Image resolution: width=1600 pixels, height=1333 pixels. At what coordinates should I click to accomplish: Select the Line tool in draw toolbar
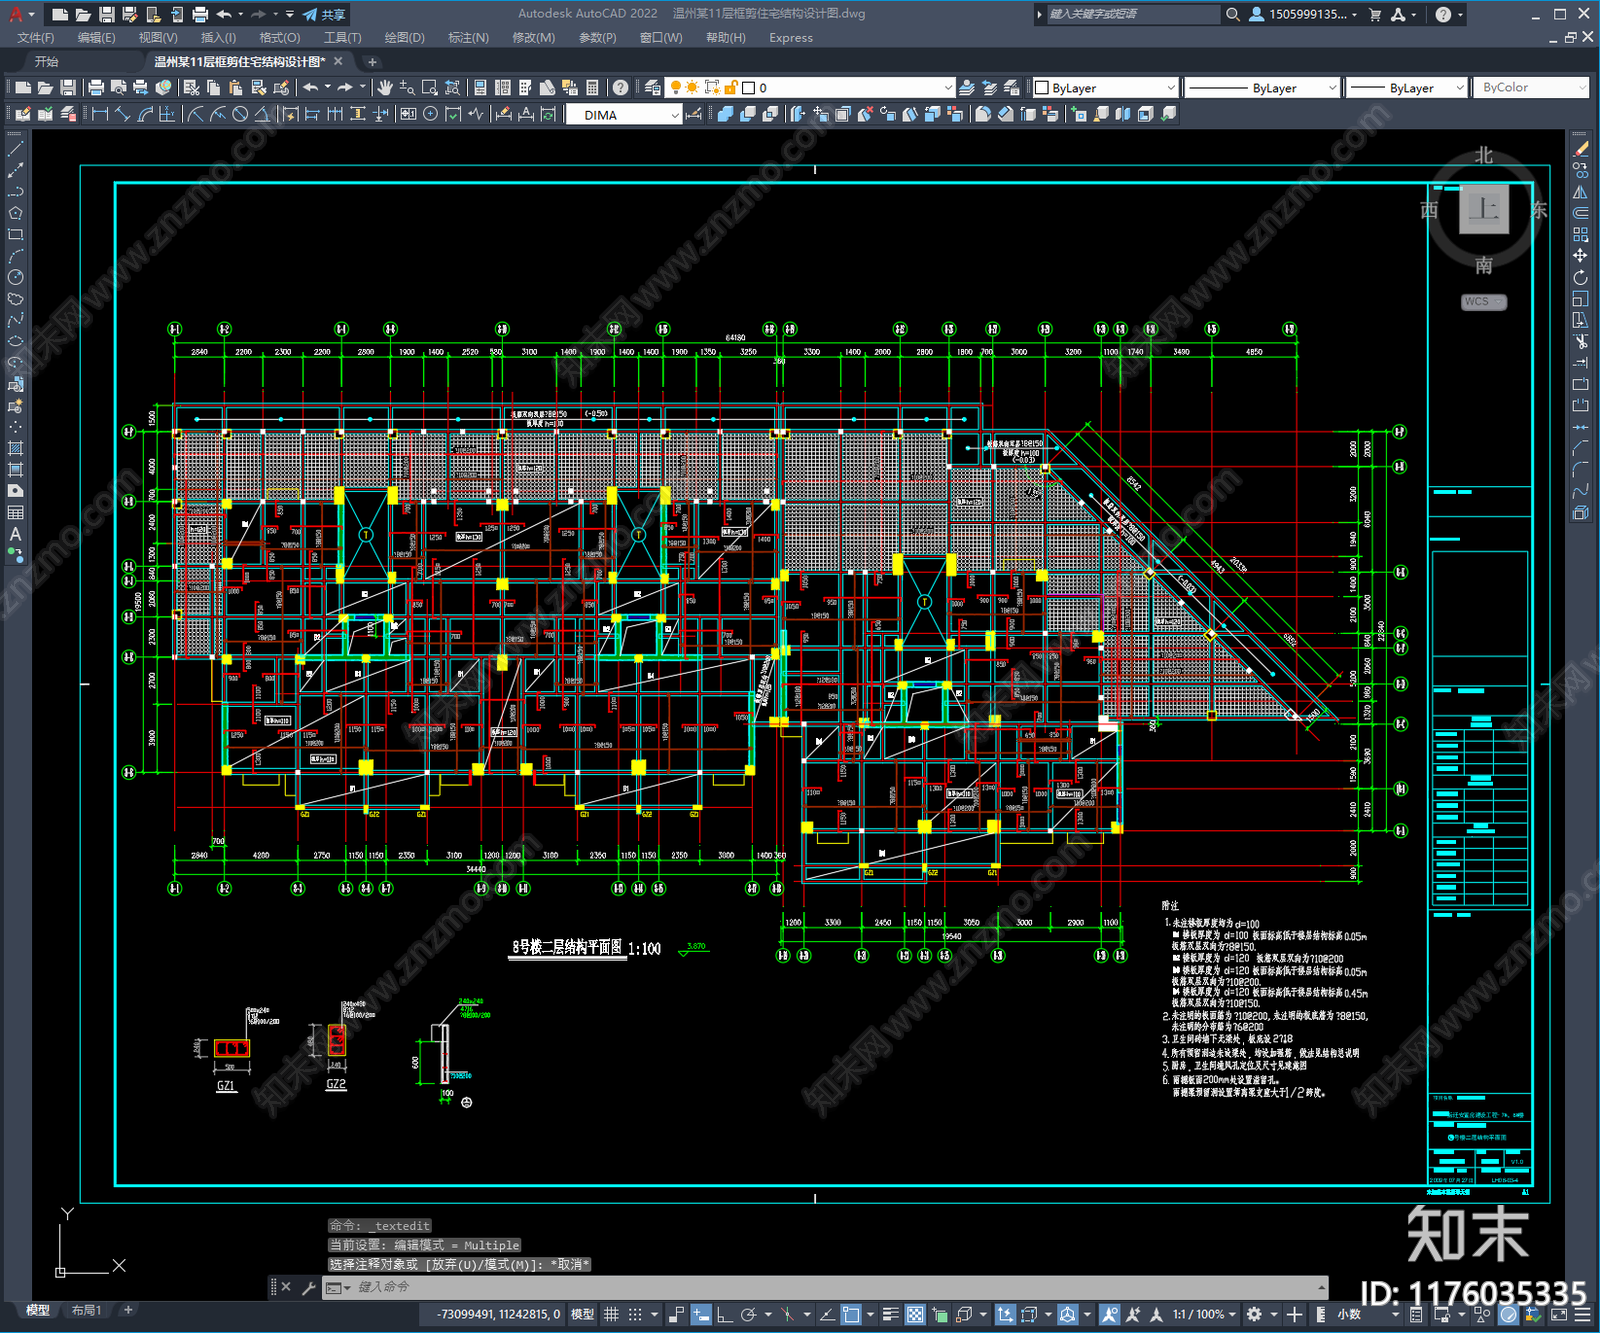tap(15, 149)
